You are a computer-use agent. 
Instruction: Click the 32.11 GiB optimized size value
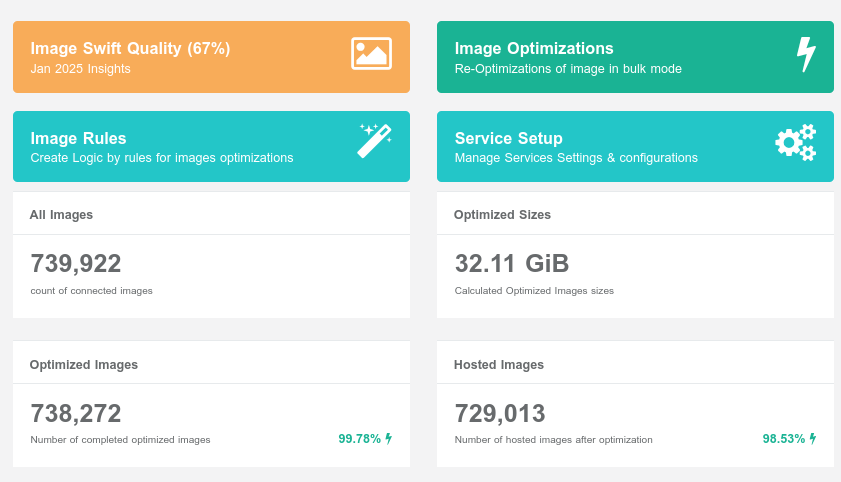(x=512, y=264)
